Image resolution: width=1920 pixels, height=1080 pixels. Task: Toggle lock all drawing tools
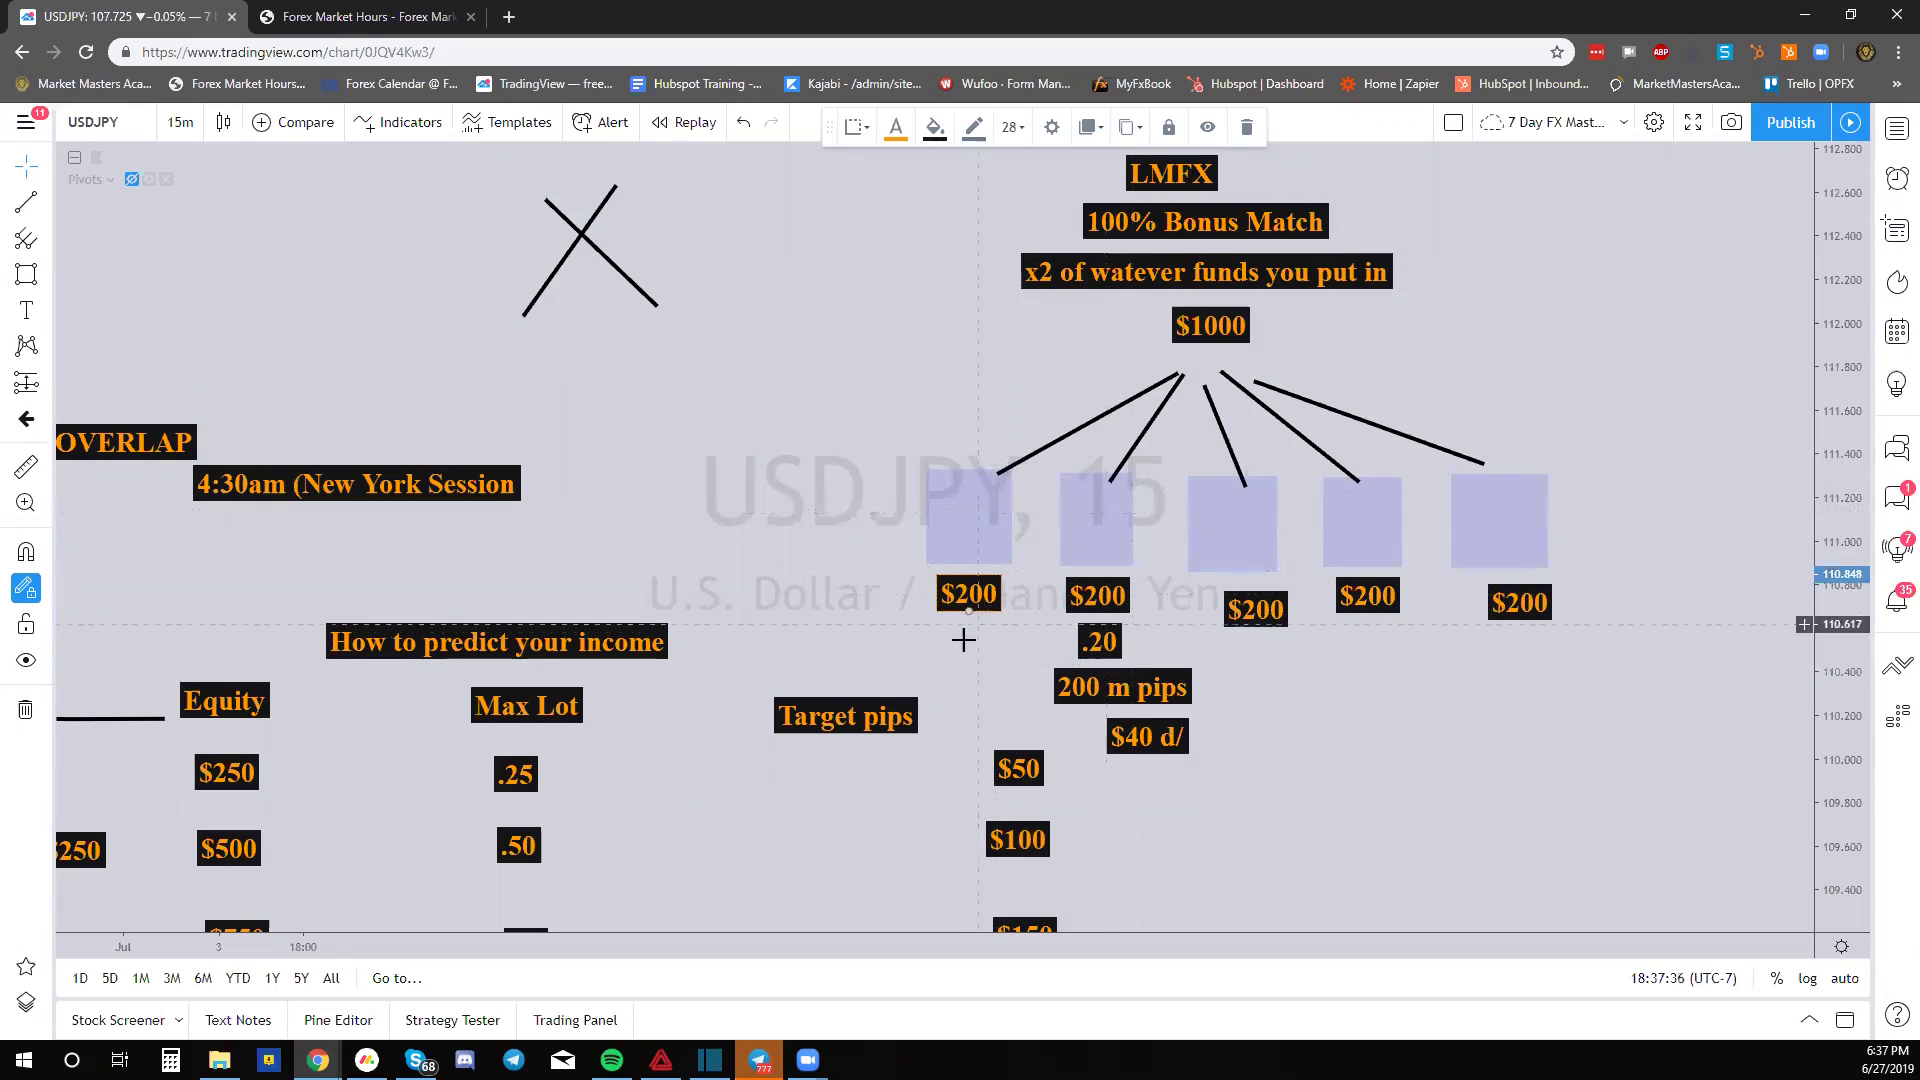(26, 625)
